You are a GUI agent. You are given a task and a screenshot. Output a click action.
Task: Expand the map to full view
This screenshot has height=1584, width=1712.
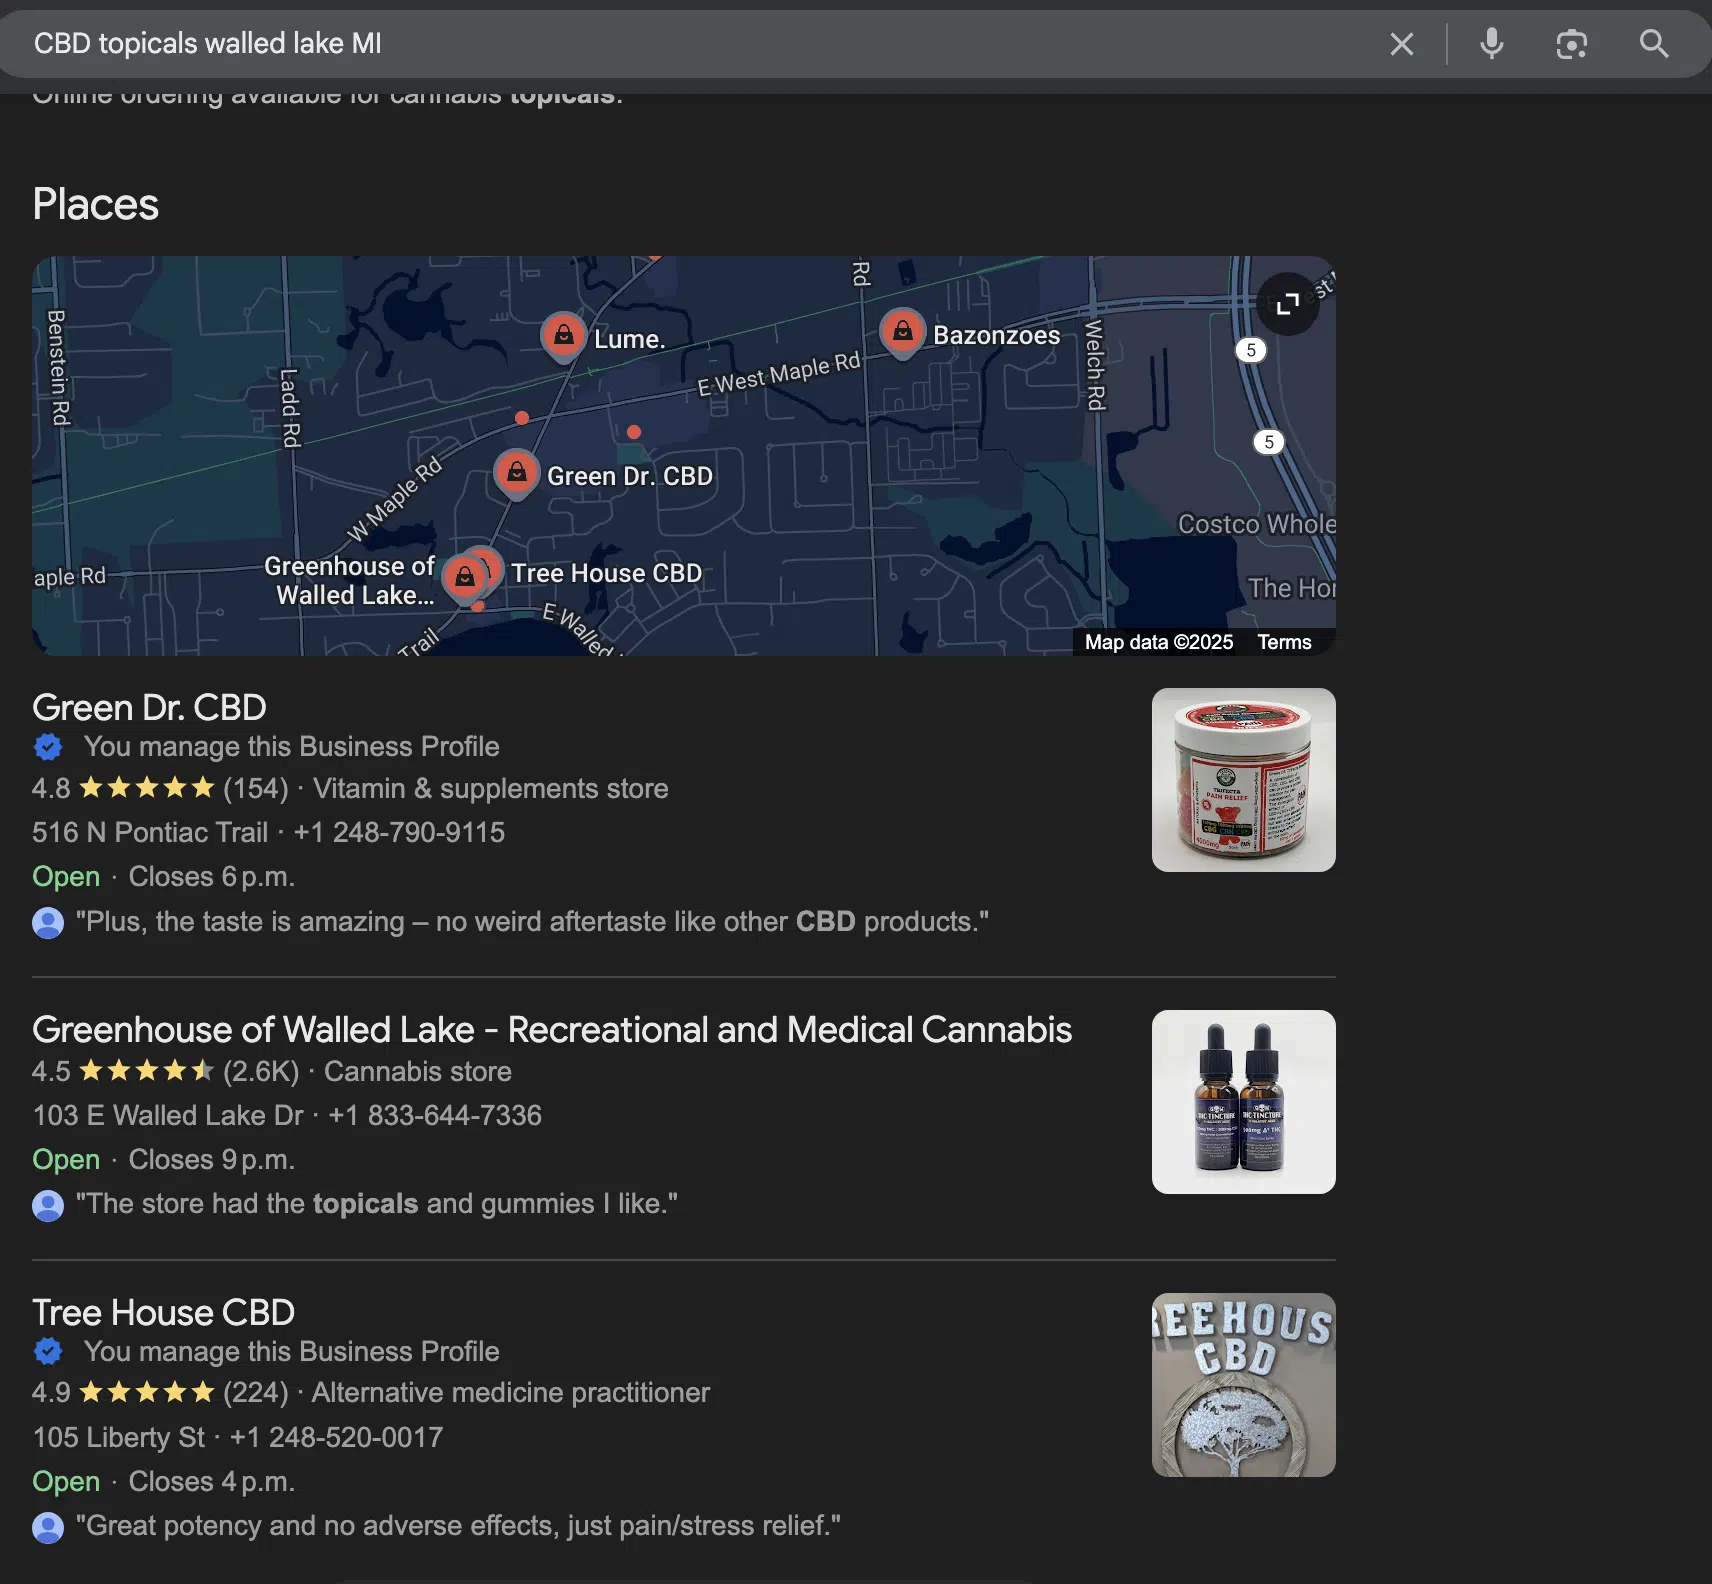click(1288, 303)
